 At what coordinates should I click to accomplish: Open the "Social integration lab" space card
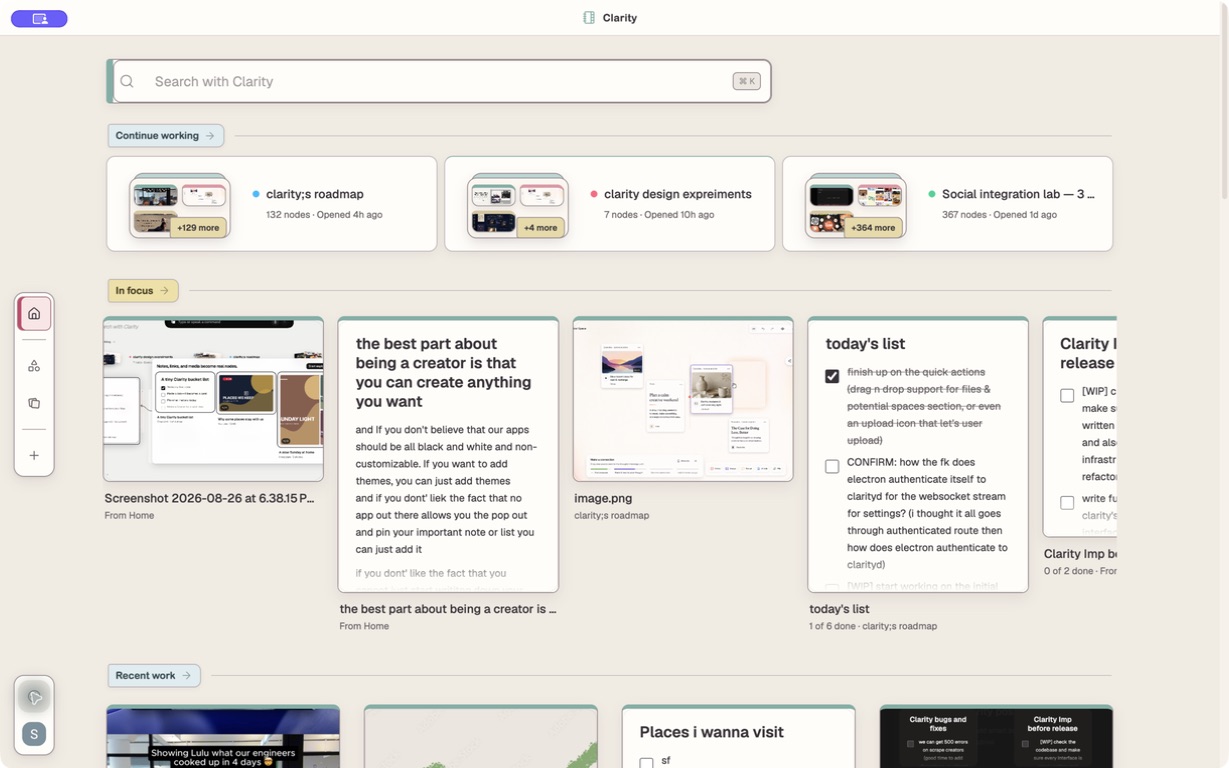[948, 204]
